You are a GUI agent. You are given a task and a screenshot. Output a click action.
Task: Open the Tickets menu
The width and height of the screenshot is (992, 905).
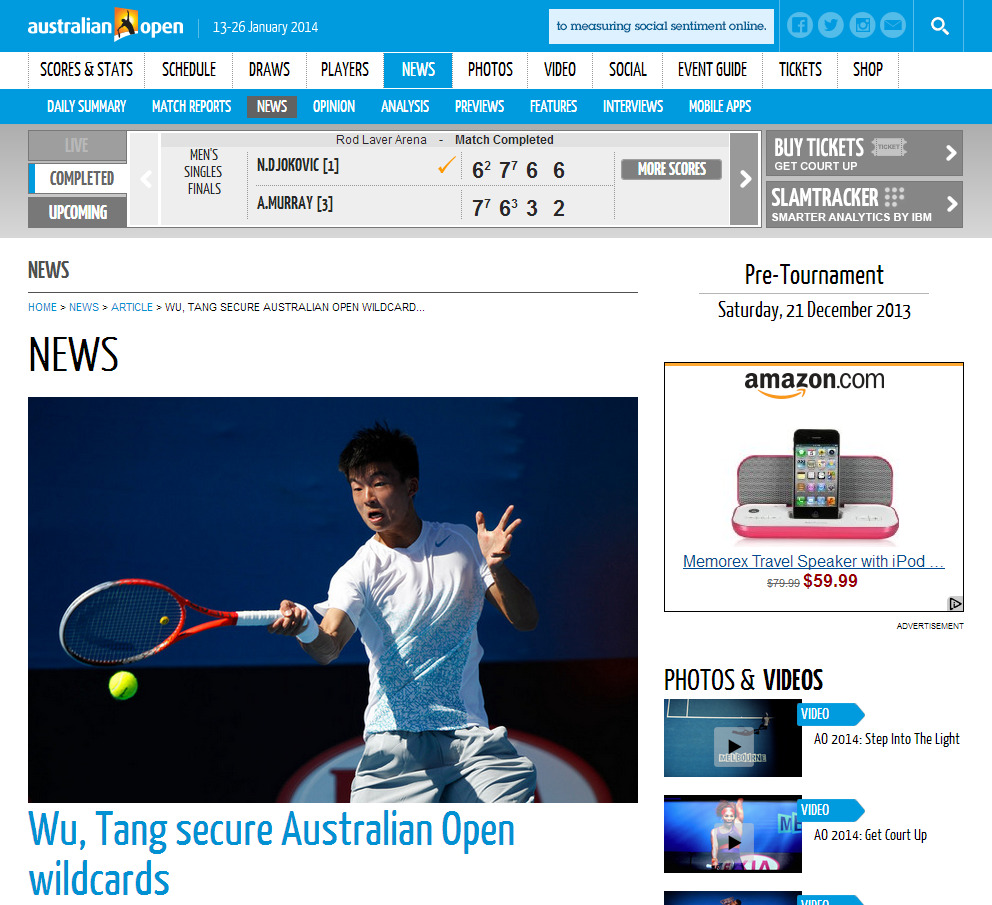click(x=800, y=70)
